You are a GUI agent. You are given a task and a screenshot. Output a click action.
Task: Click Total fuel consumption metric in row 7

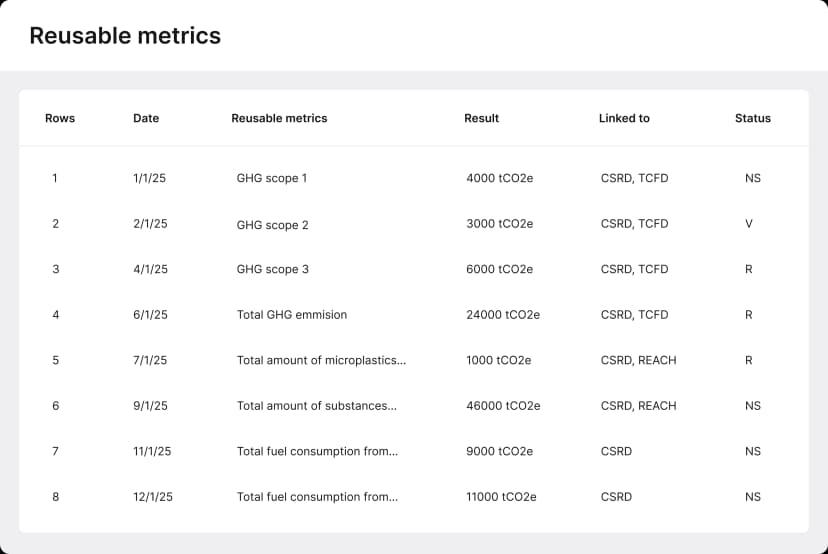pos(317,452)
